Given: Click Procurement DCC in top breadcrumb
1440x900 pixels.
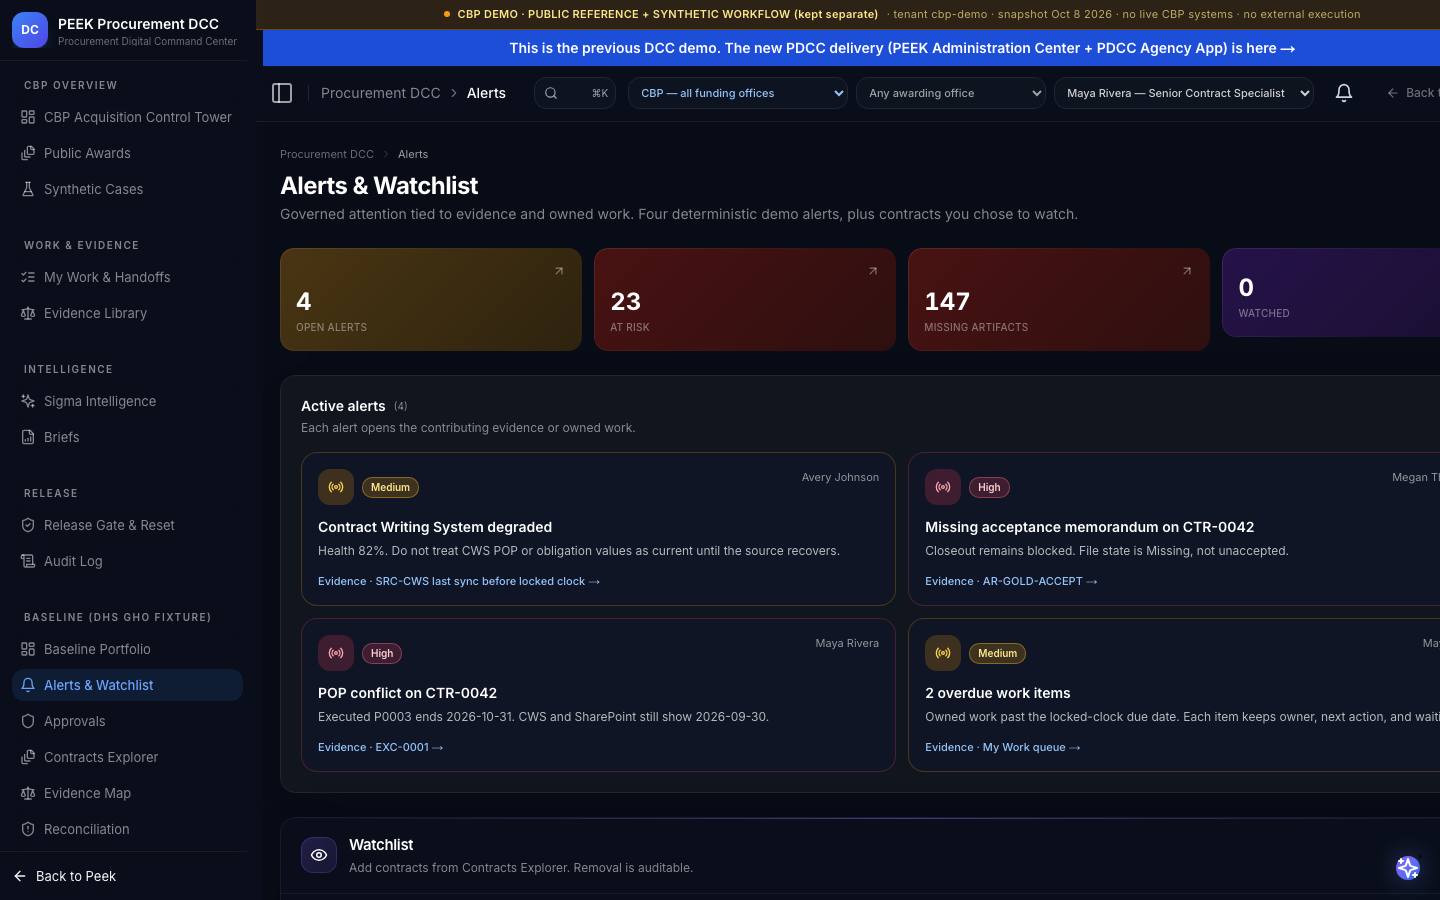Looking at the screenshot, I should point(380,93).
